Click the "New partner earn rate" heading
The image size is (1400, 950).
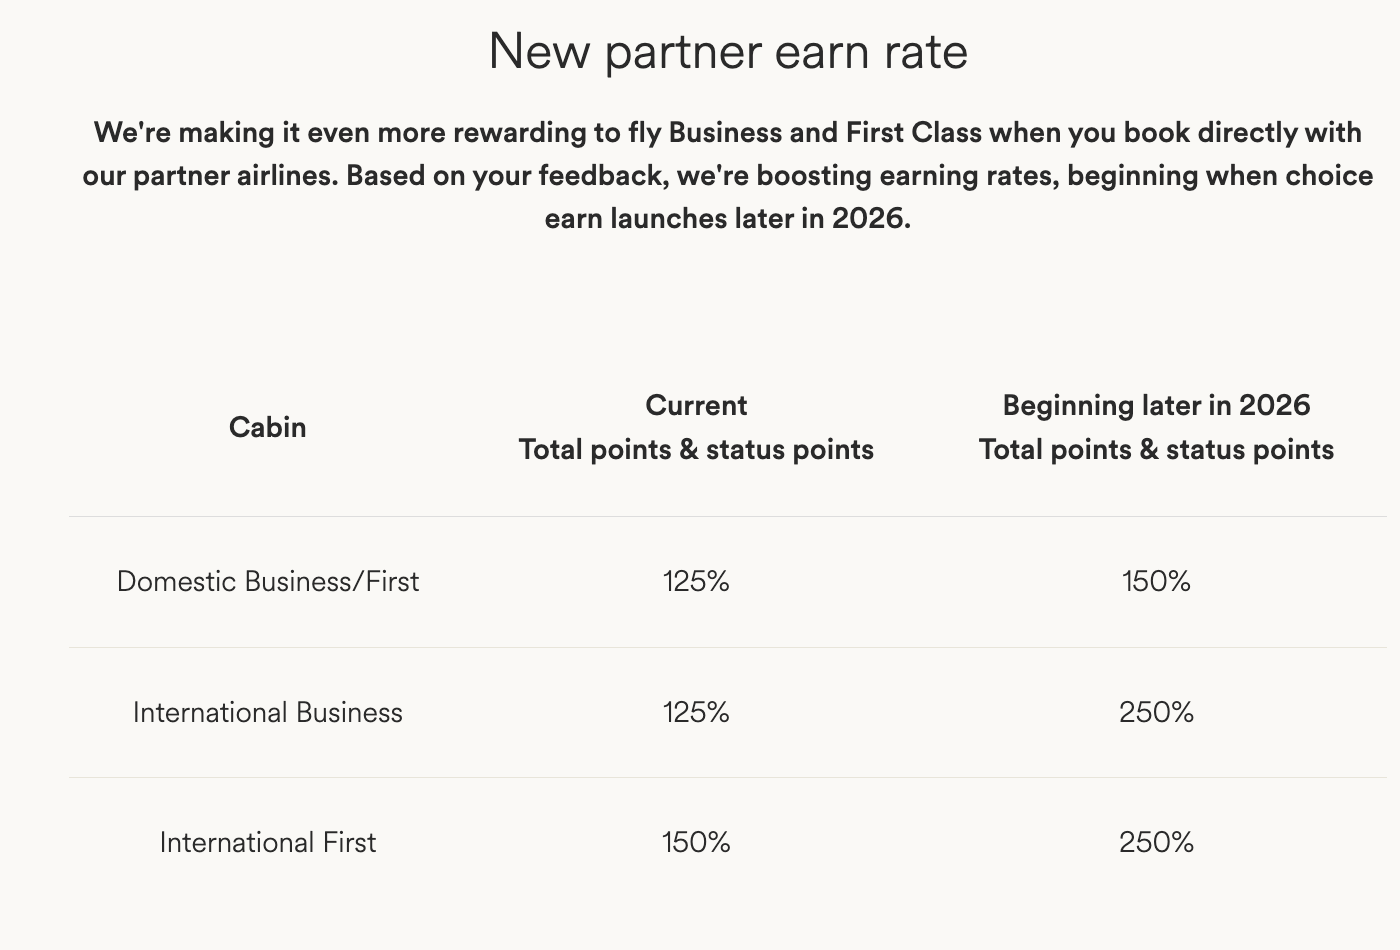click(x=728, y=51)
